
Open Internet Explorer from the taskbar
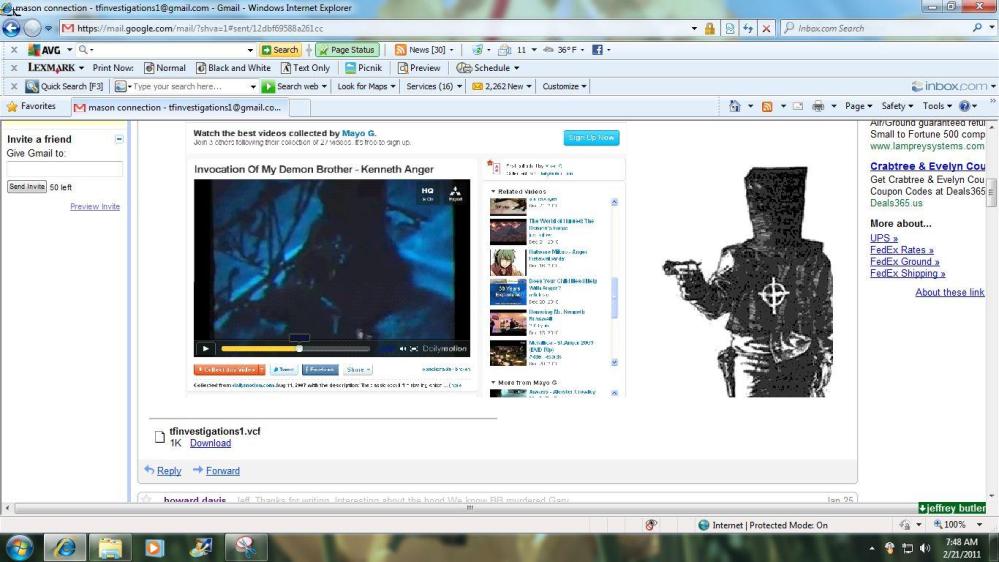click(x=64, y=547)
